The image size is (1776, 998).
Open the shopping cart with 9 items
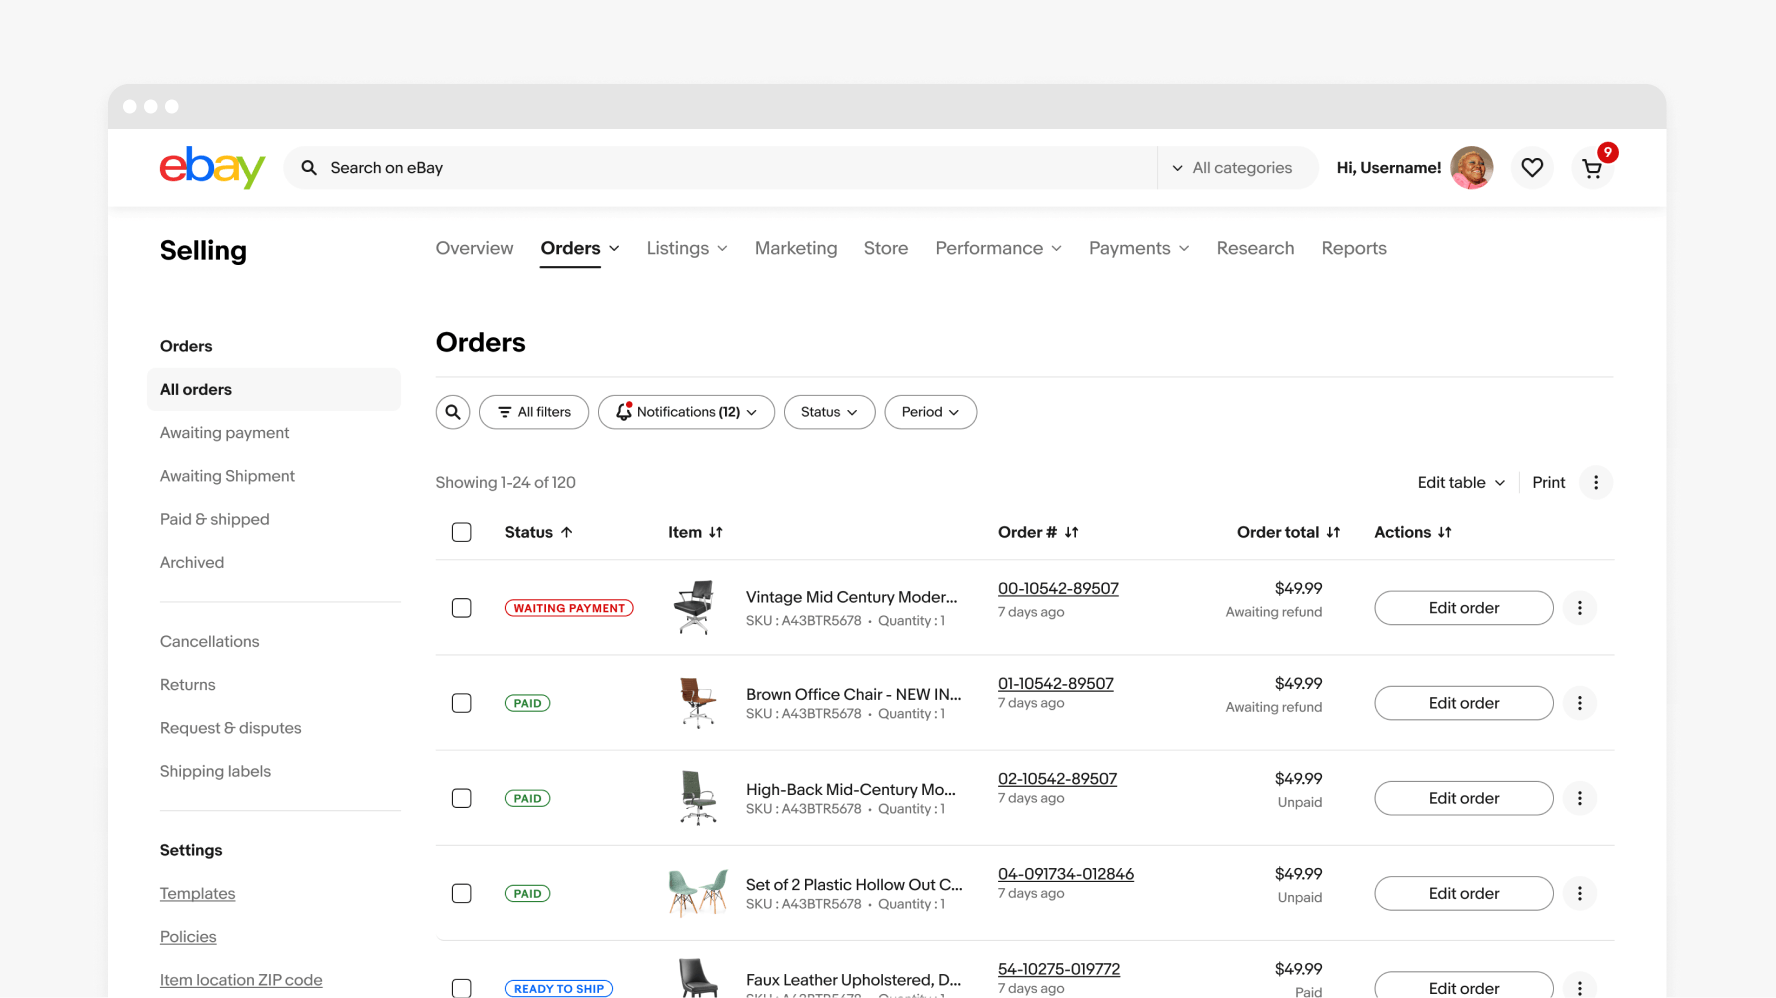pyautogui.click(x=1592, y=168)
